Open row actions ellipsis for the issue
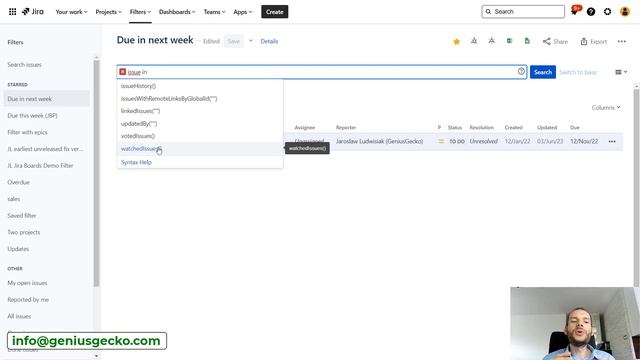This screenshot has width=640, height=360. pyautogui.click(x=612, y=141)
